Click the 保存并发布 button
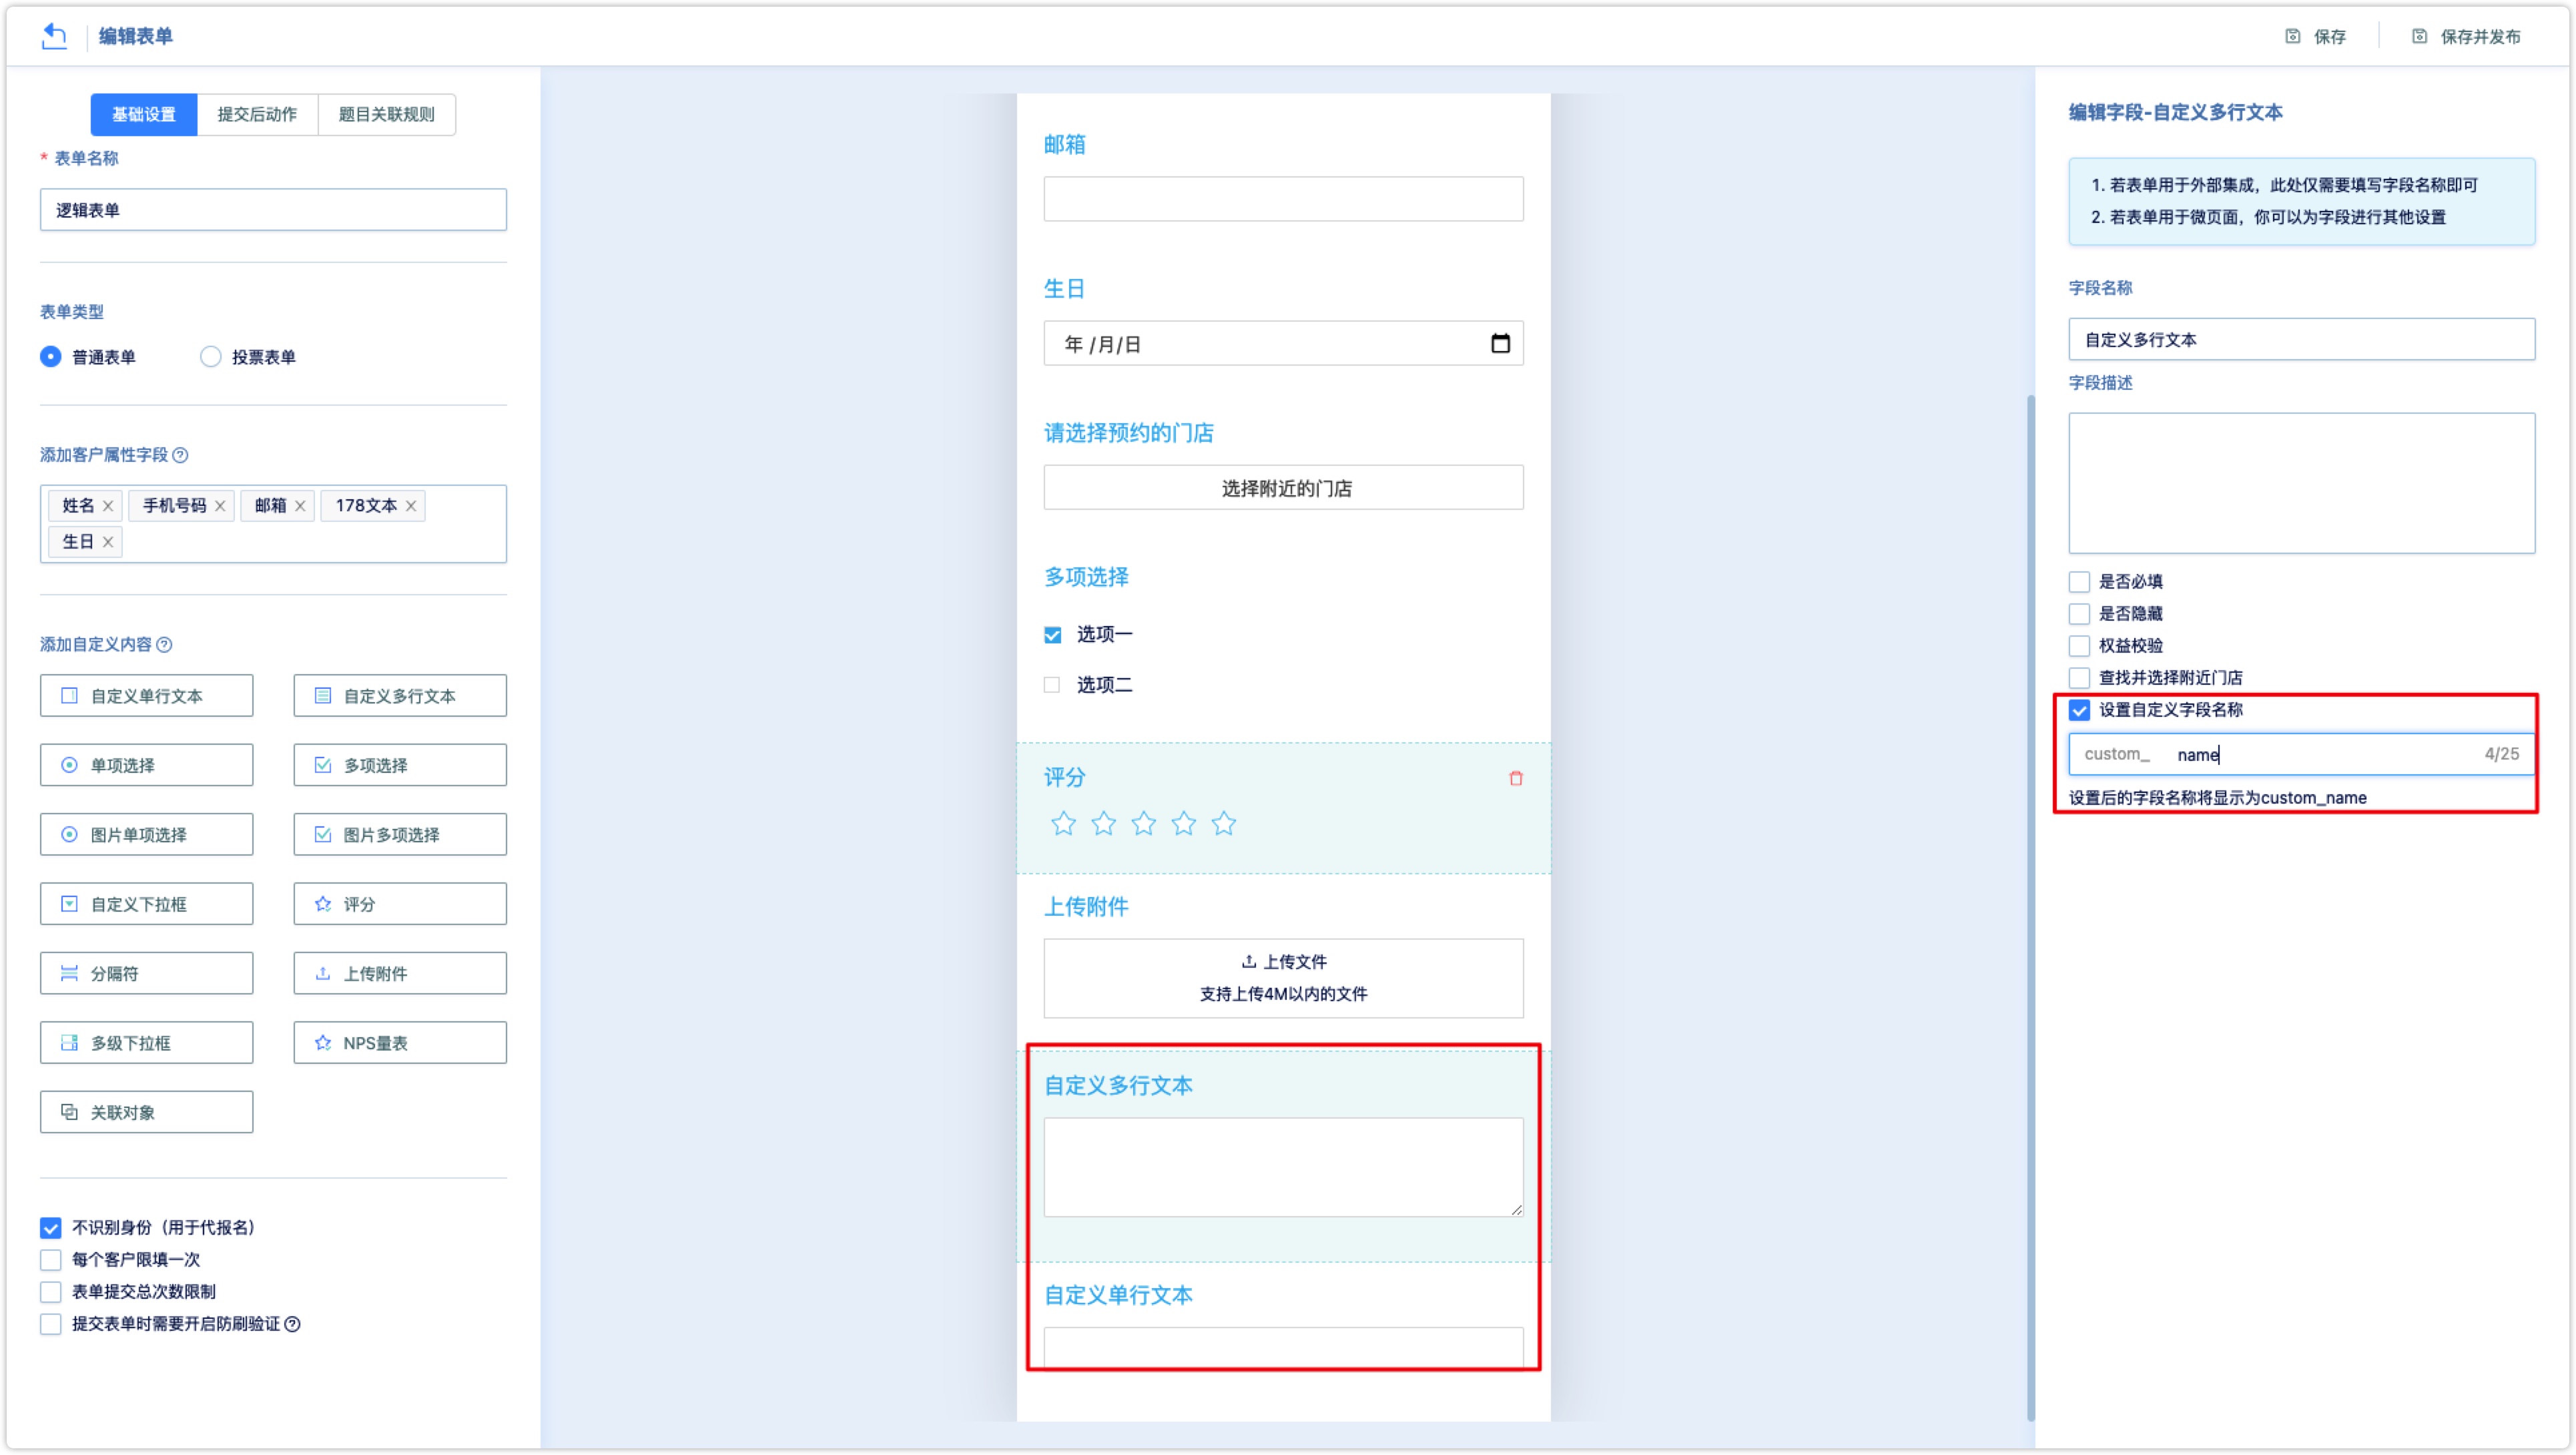 (x=2466, y=36)
